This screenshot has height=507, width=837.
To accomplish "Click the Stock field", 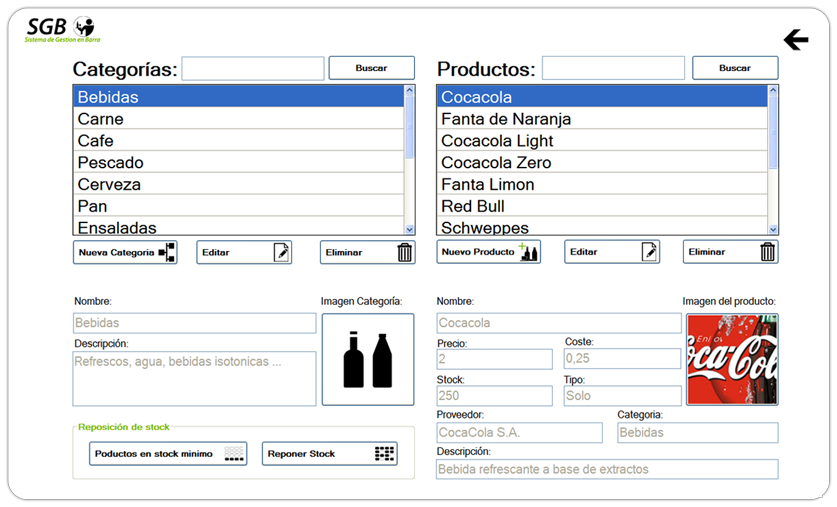I will [x=494, y=396].
